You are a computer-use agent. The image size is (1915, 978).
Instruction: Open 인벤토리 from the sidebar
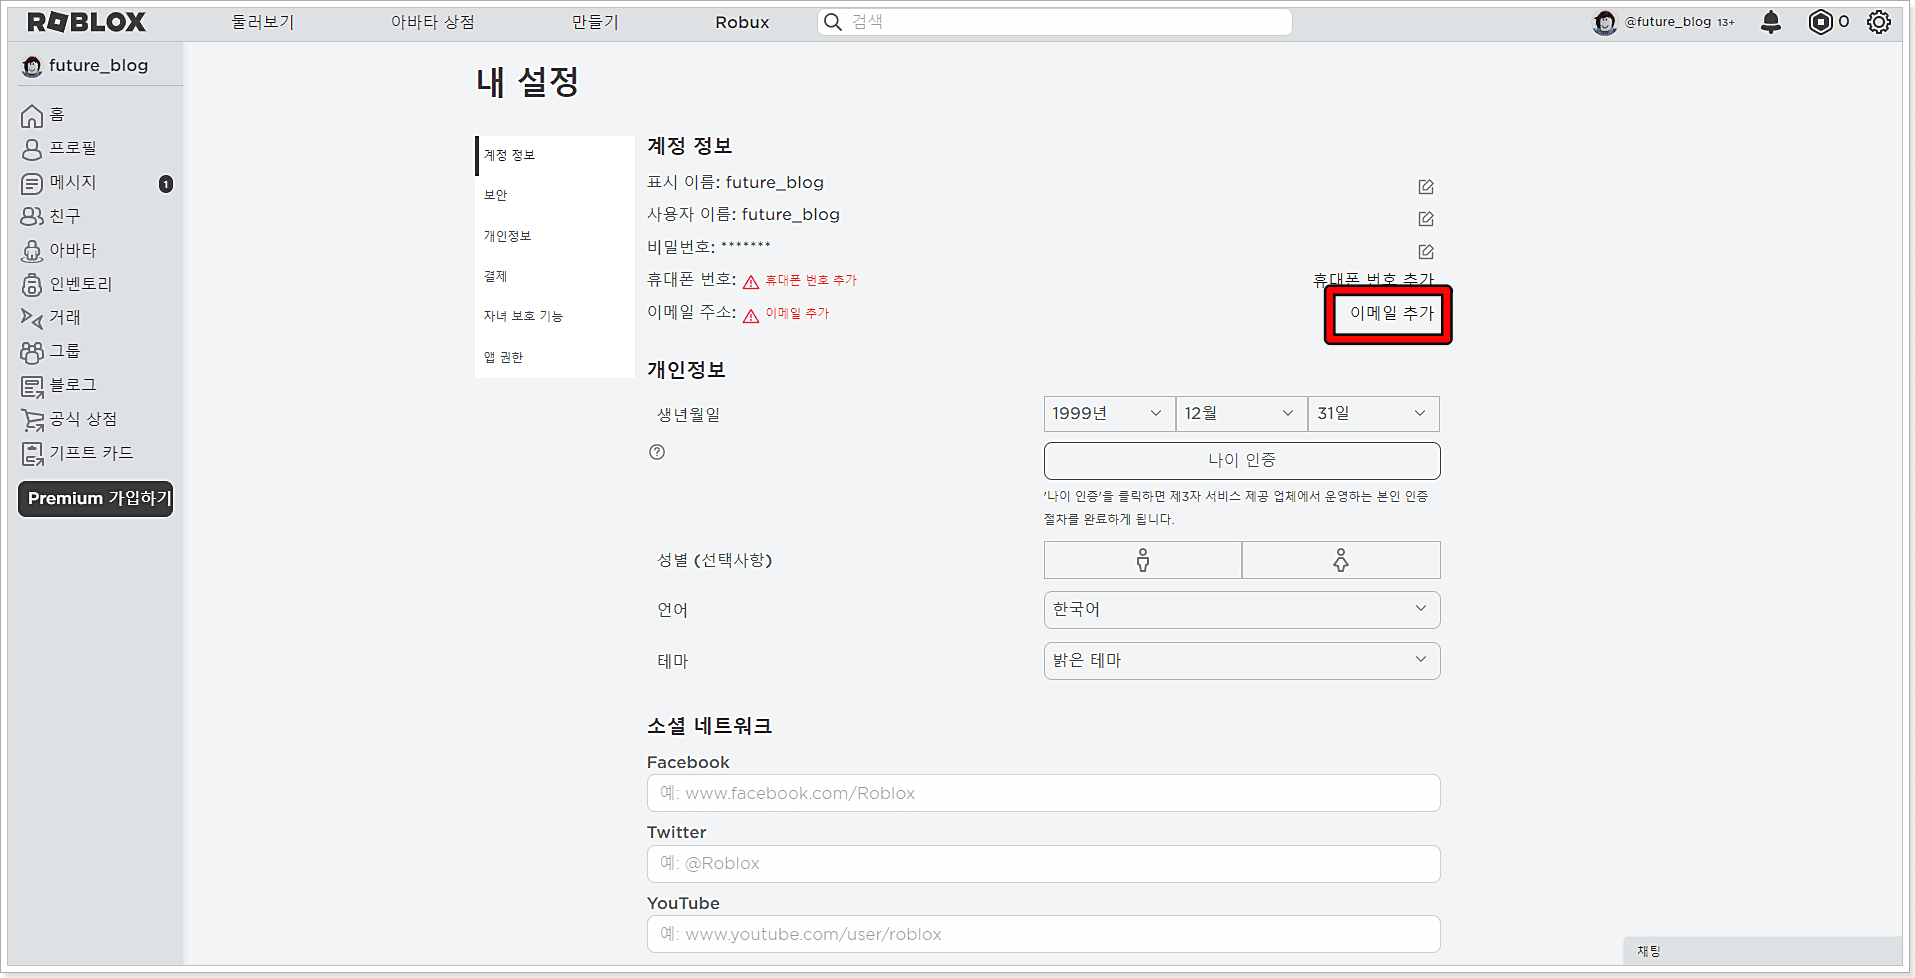78,285
